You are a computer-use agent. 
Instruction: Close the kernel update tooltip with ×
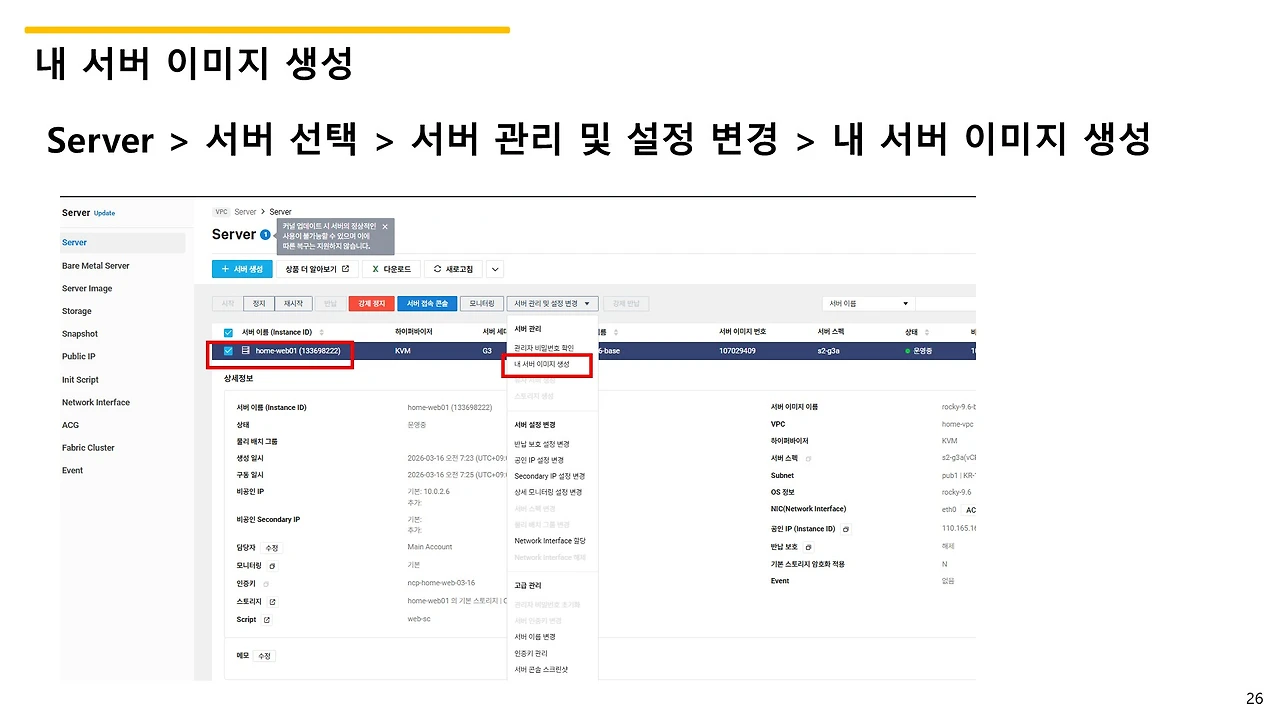tap(384, 227)
